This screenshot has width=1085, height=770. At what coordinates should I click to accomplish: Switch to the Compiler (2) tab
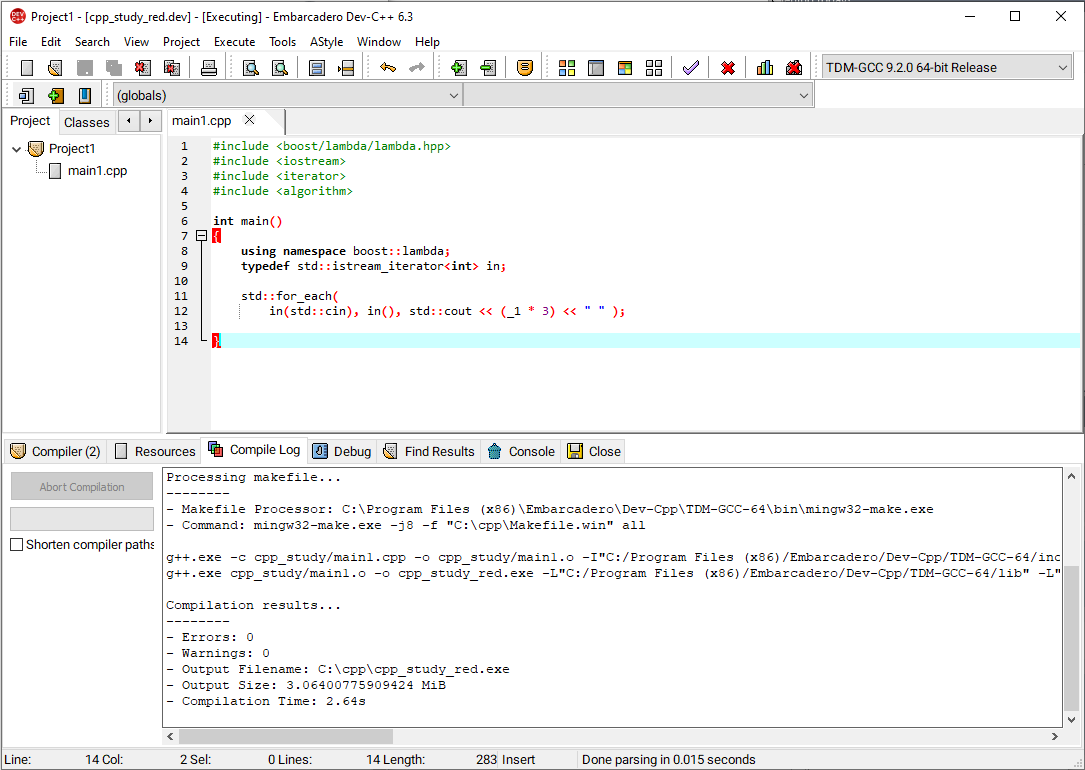[x=56, y=452]
